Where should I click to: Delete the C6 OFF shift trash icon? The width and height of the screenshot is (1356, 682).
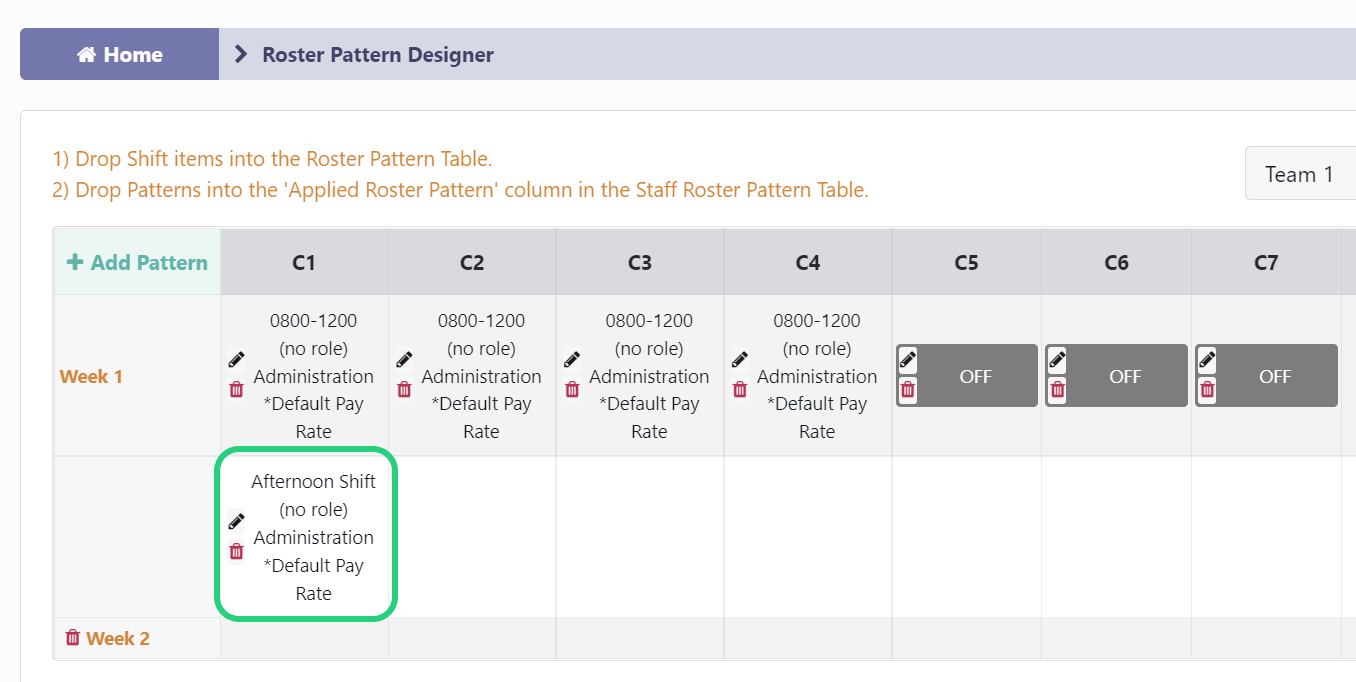(1057, 389)
